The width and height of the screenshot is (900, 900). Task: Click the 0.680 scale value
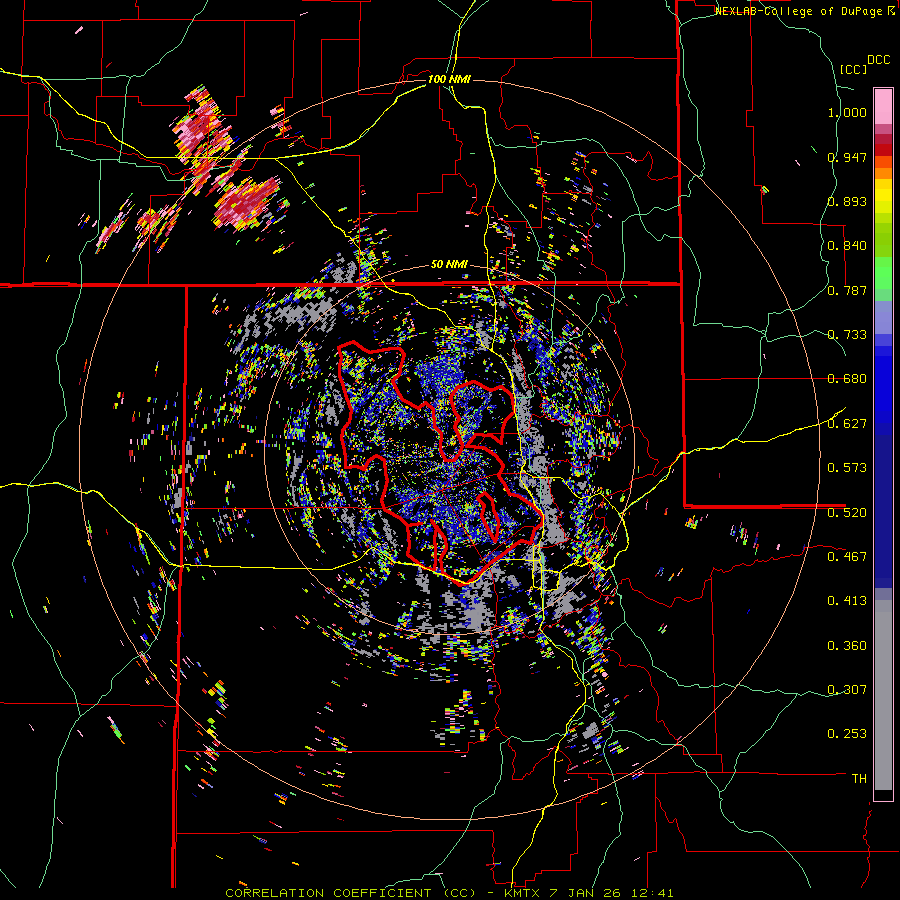click(x=847, y=379)
